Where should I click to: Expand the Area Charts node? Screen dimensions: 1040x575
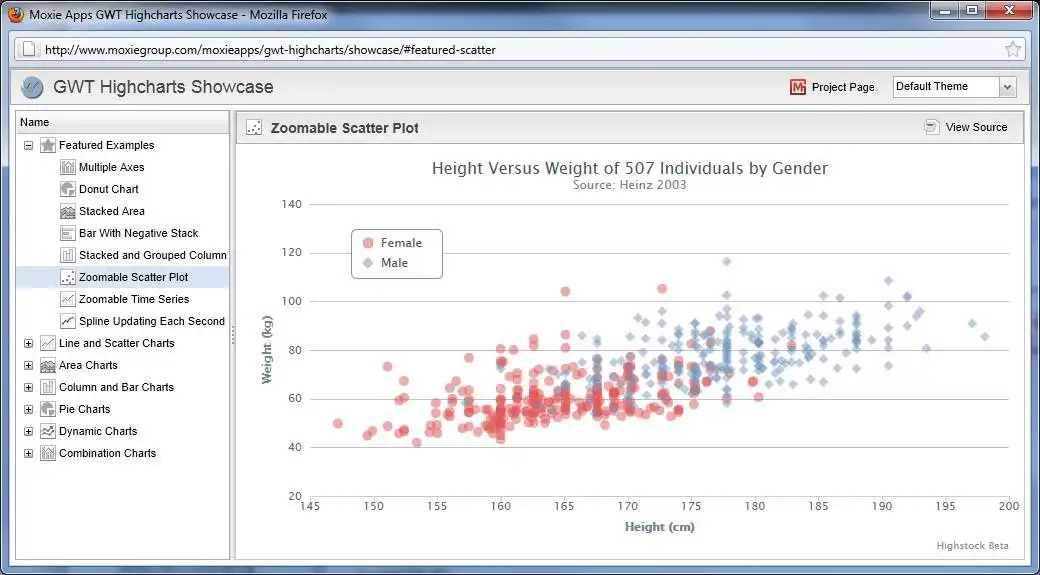(29, 365)
